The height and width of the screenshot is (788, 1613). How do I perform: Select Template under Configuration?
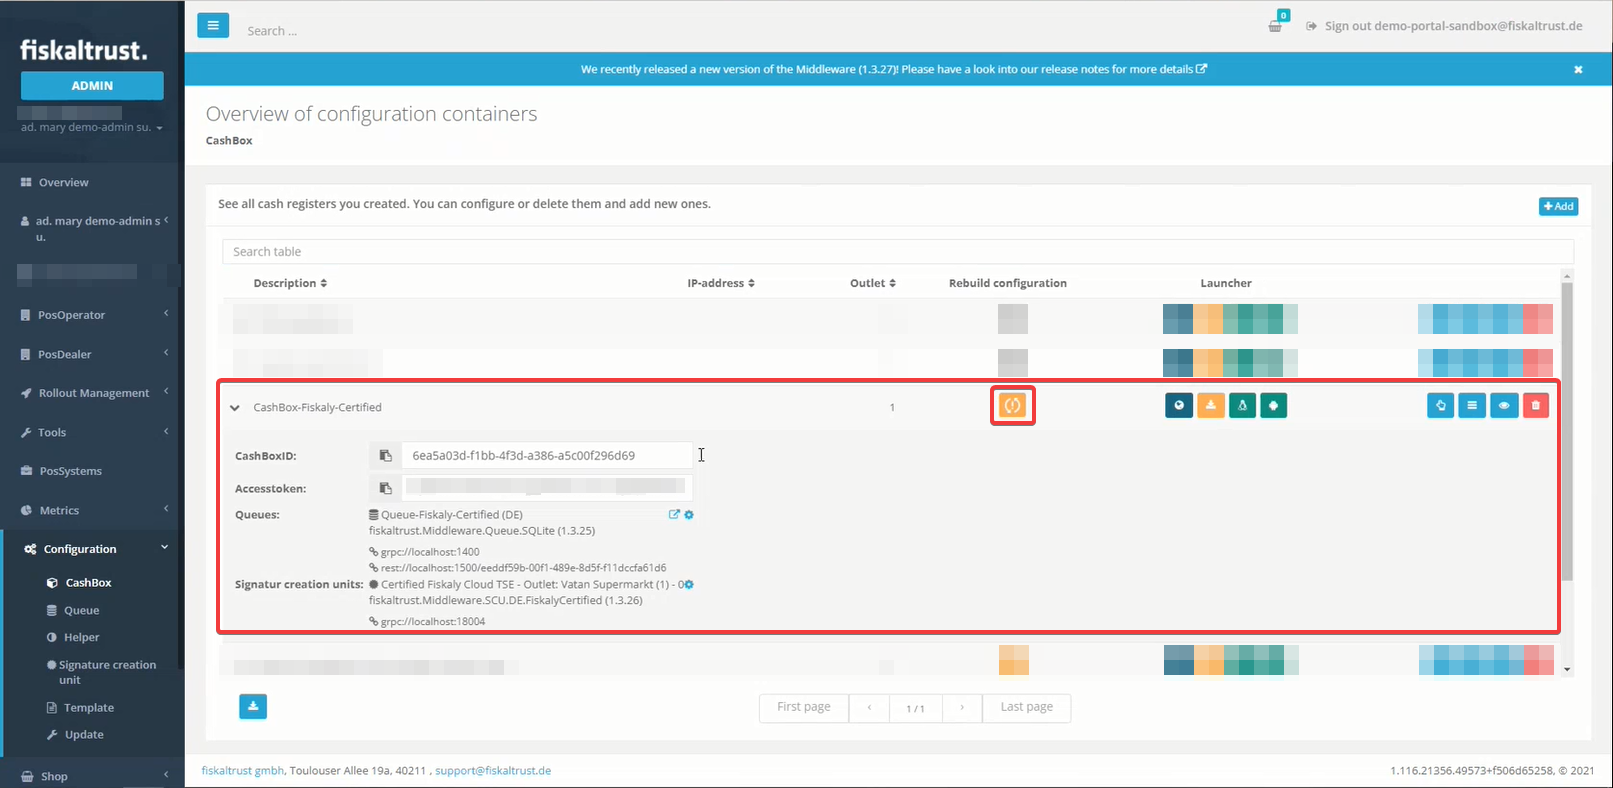(89, 708)
